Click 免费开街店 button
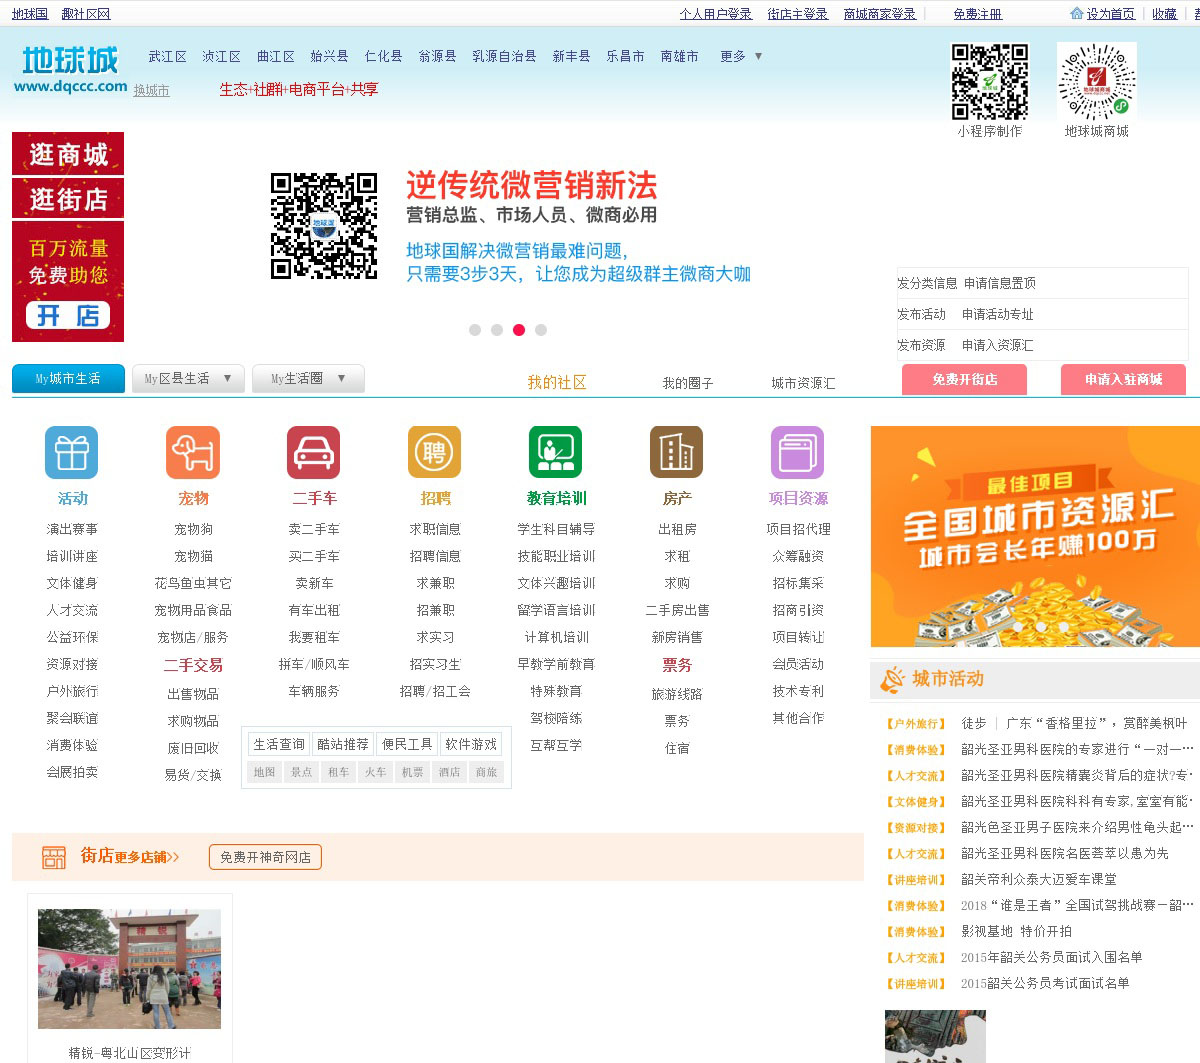Viewport: 1200px width, 1063px height. [x=965, y=380]
